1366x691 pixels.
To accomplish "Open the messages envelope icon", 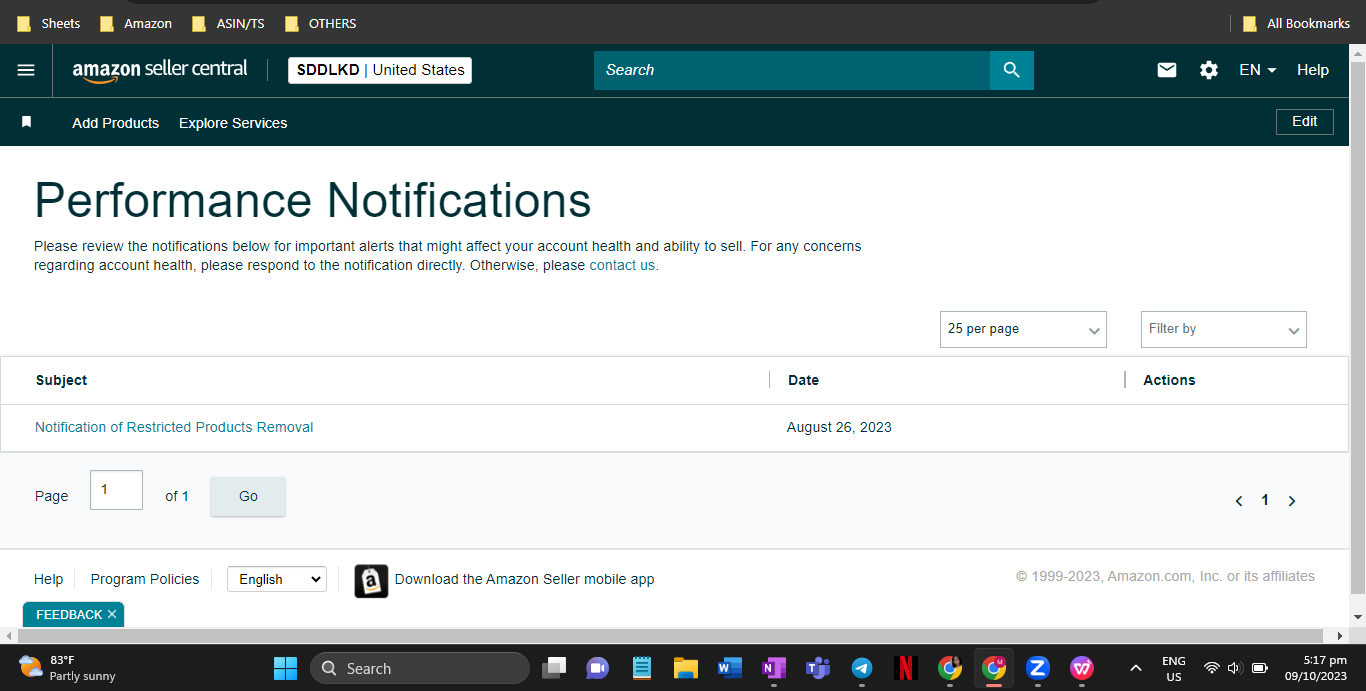I will (x=1167, y=70).
